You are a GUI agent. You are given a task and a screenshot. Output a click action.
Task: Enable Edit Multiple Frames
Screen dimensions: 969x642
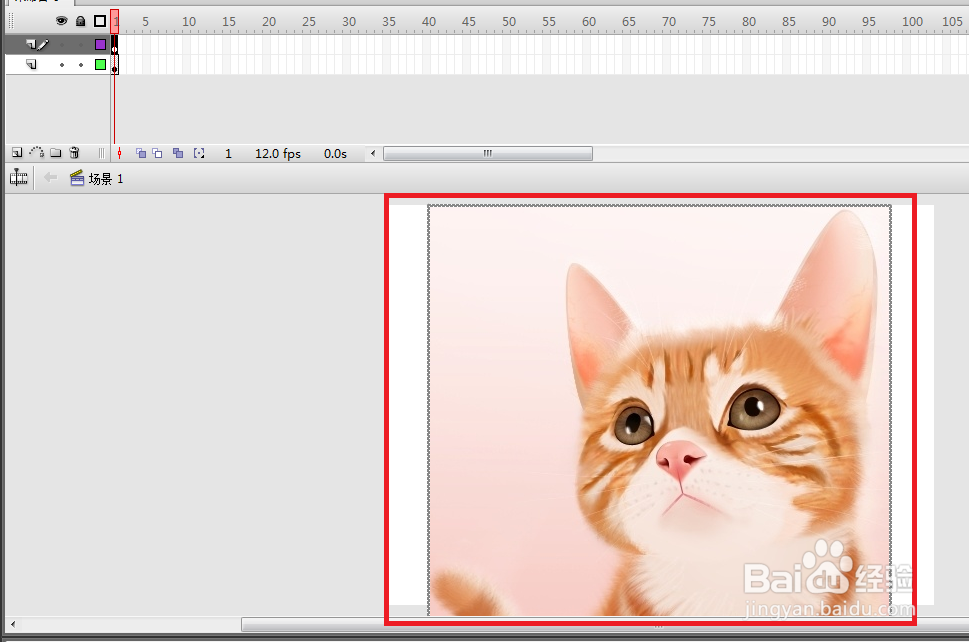pos(178,153)
